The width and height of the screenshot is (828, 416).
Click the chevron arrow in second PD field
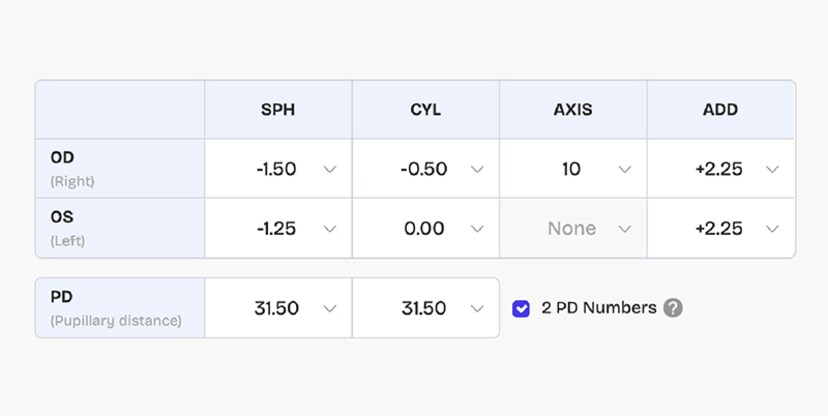point(477,308)
